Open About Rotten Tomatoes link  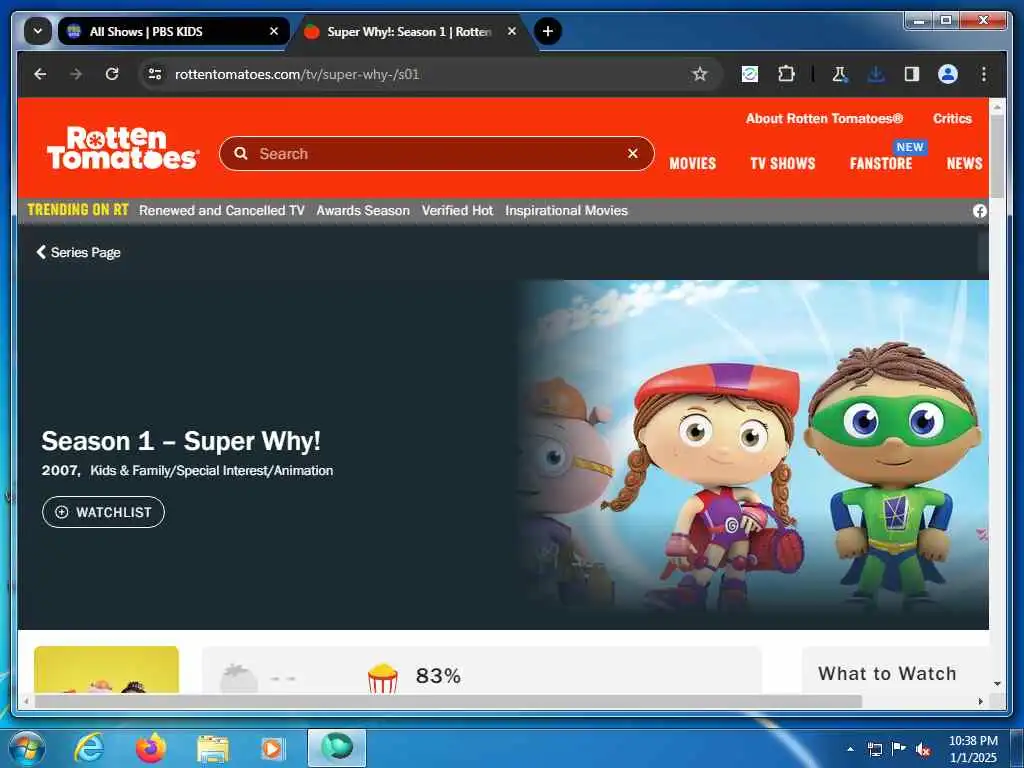tap(824, 118)
